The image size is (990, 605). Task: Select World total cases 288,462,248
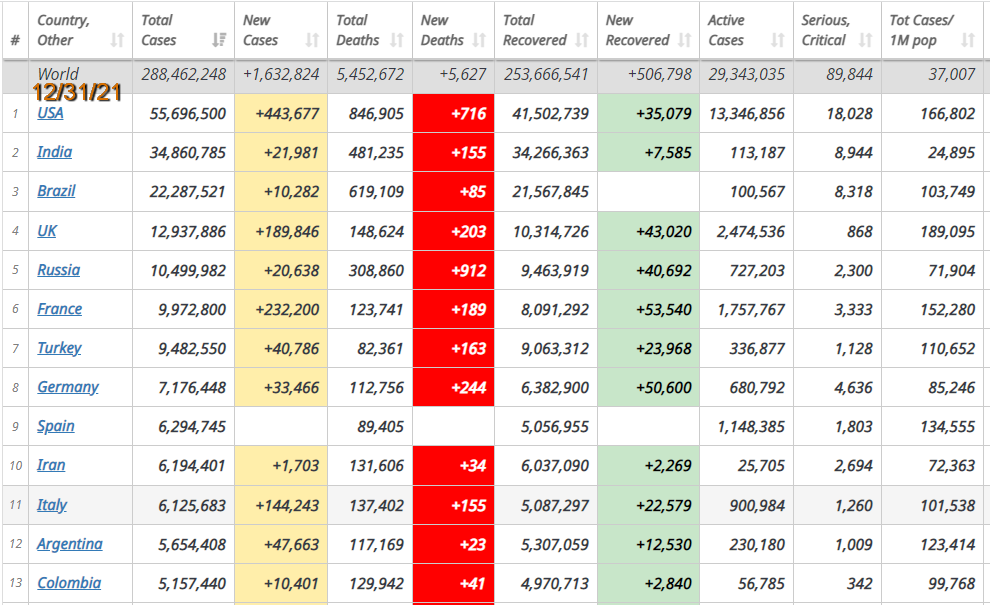click(x=184, y=75)
